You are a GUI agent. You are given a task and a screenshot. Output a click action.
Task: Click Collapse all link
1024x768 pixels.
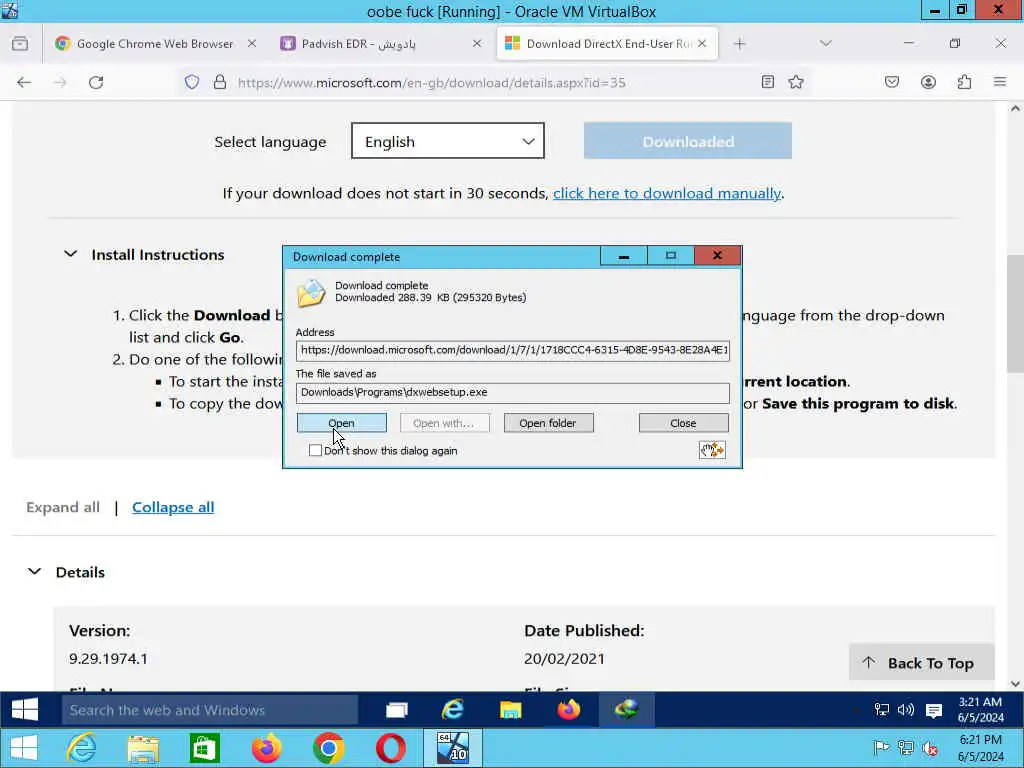click(x=173, y=507)
